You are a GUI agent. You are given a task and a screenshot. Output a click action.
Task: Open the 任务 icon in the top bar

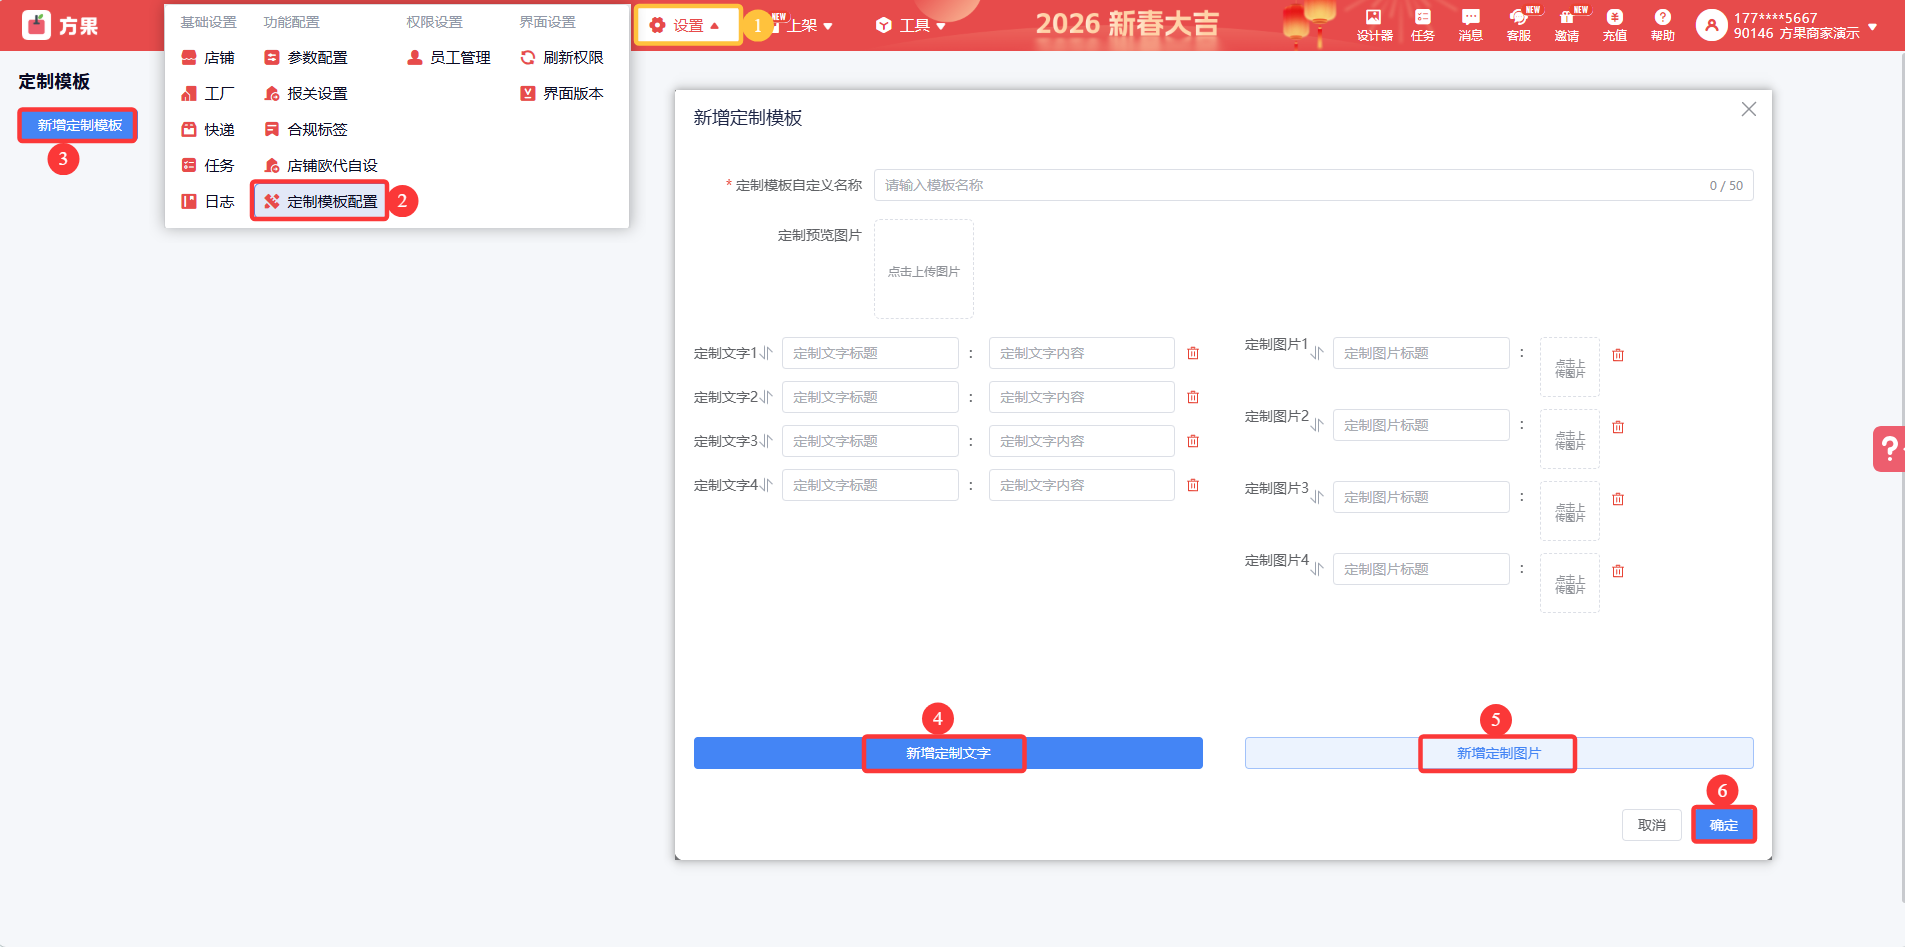point(1422,25)
